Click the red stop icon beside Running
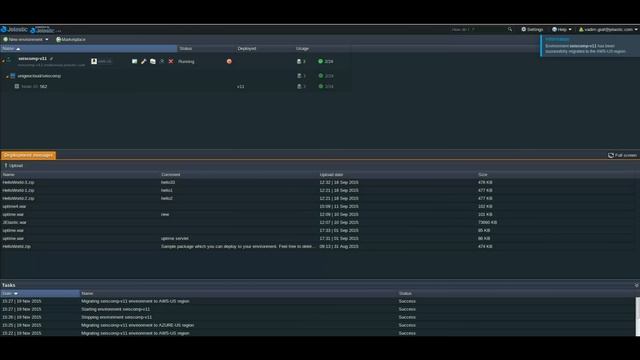 coord(229,61)
